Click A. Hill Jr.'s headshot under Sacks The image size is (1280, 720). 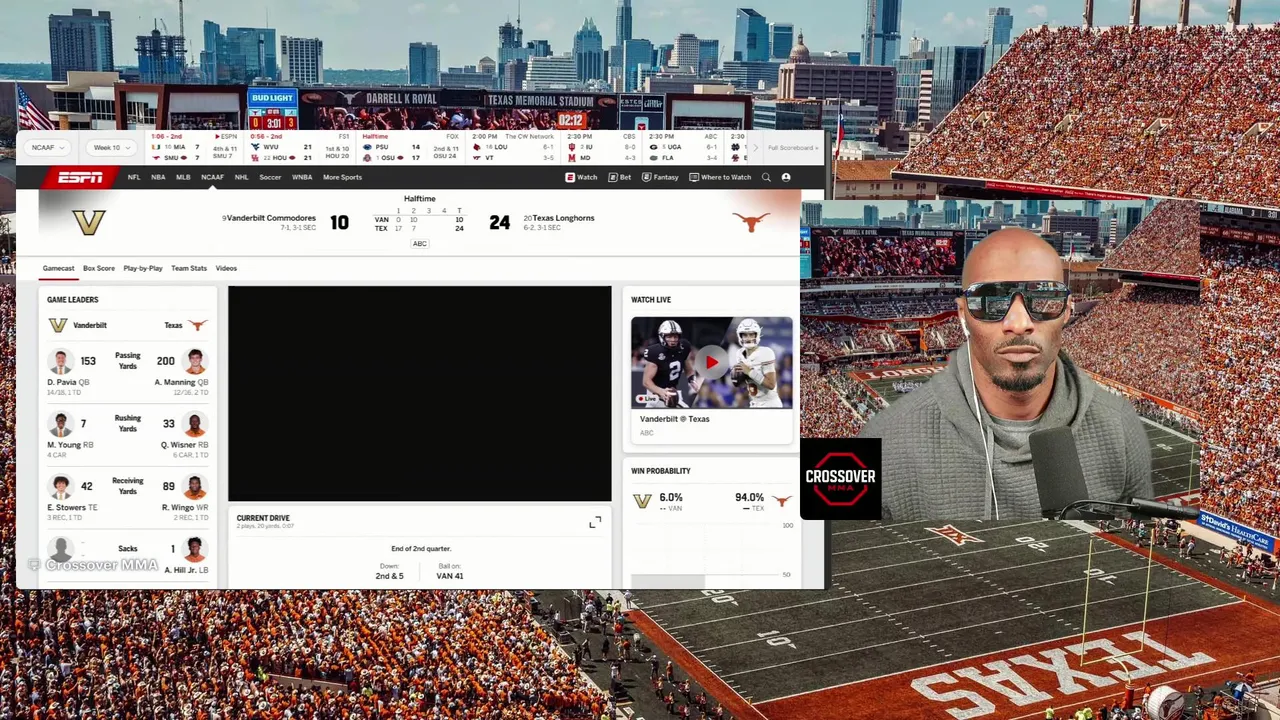pos(195,549)
